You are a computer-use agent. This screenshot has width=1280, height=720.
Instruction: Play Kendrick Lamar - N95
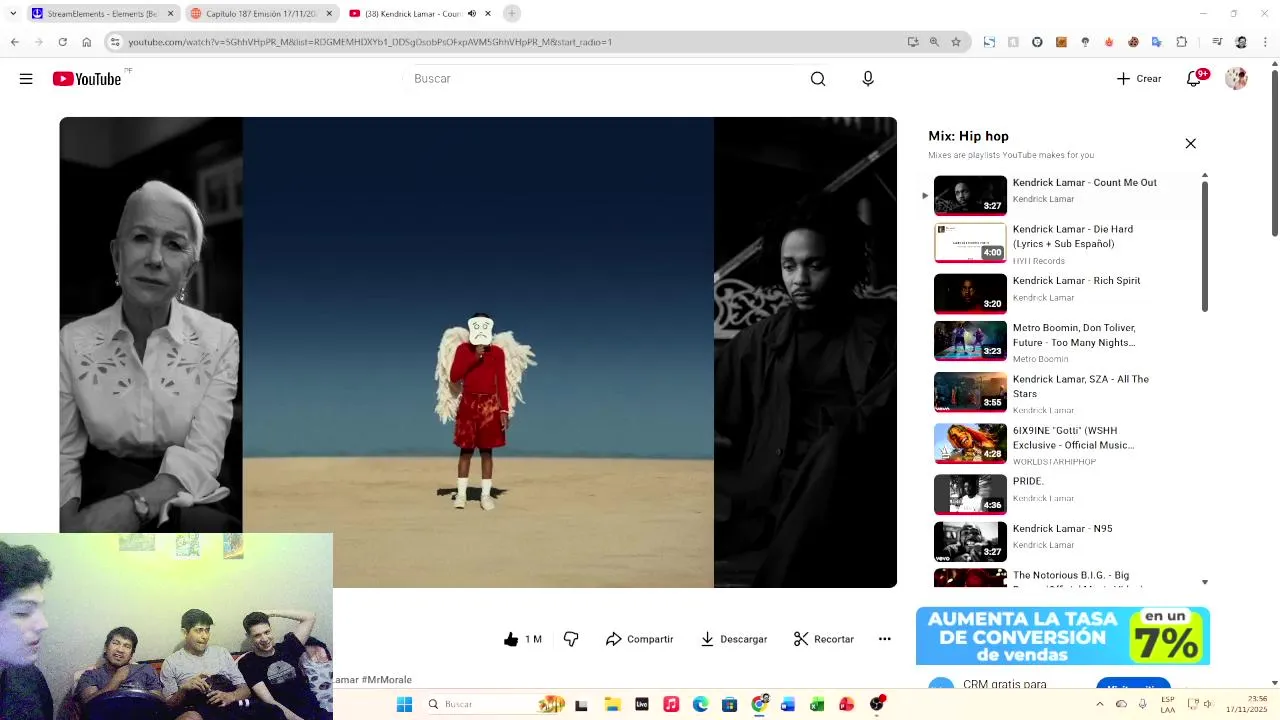coord(1060,541)
